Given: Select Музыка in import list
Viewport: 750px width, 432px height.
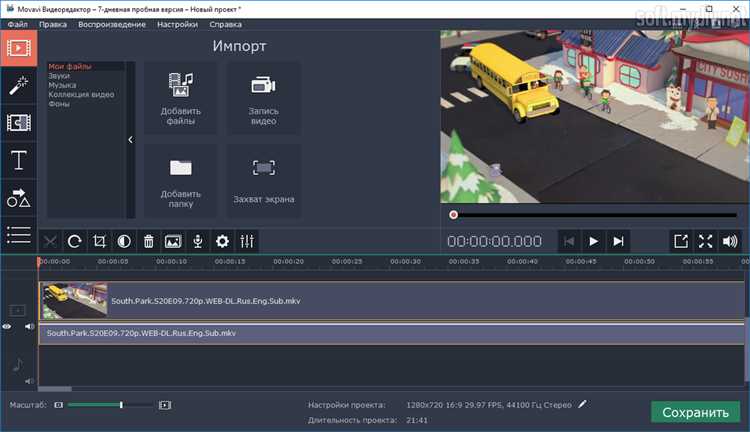Looking at the screenshot, I should coord(62,85).
